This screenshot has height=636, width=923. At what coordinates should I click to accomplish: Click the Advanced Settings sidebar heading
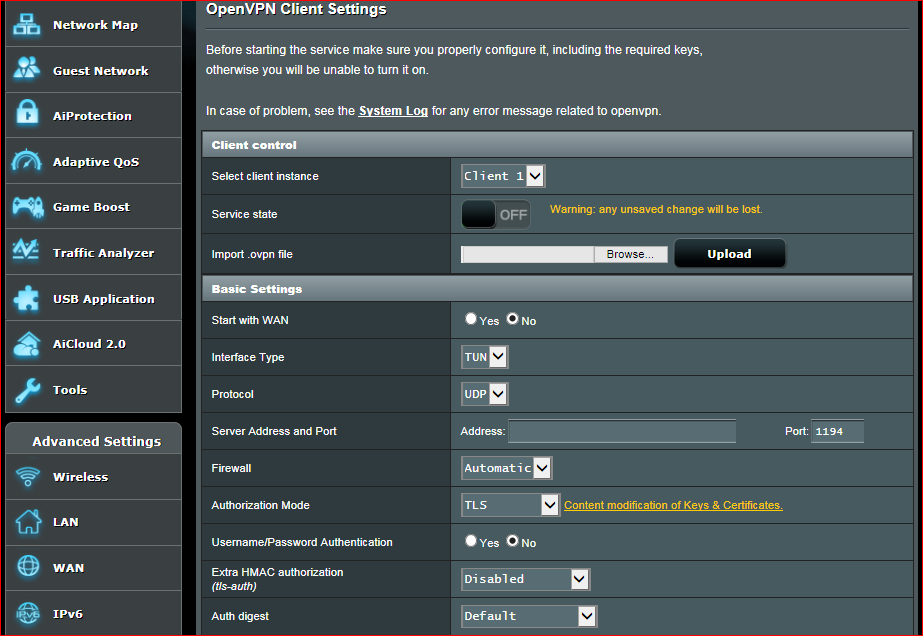[97, 441]
